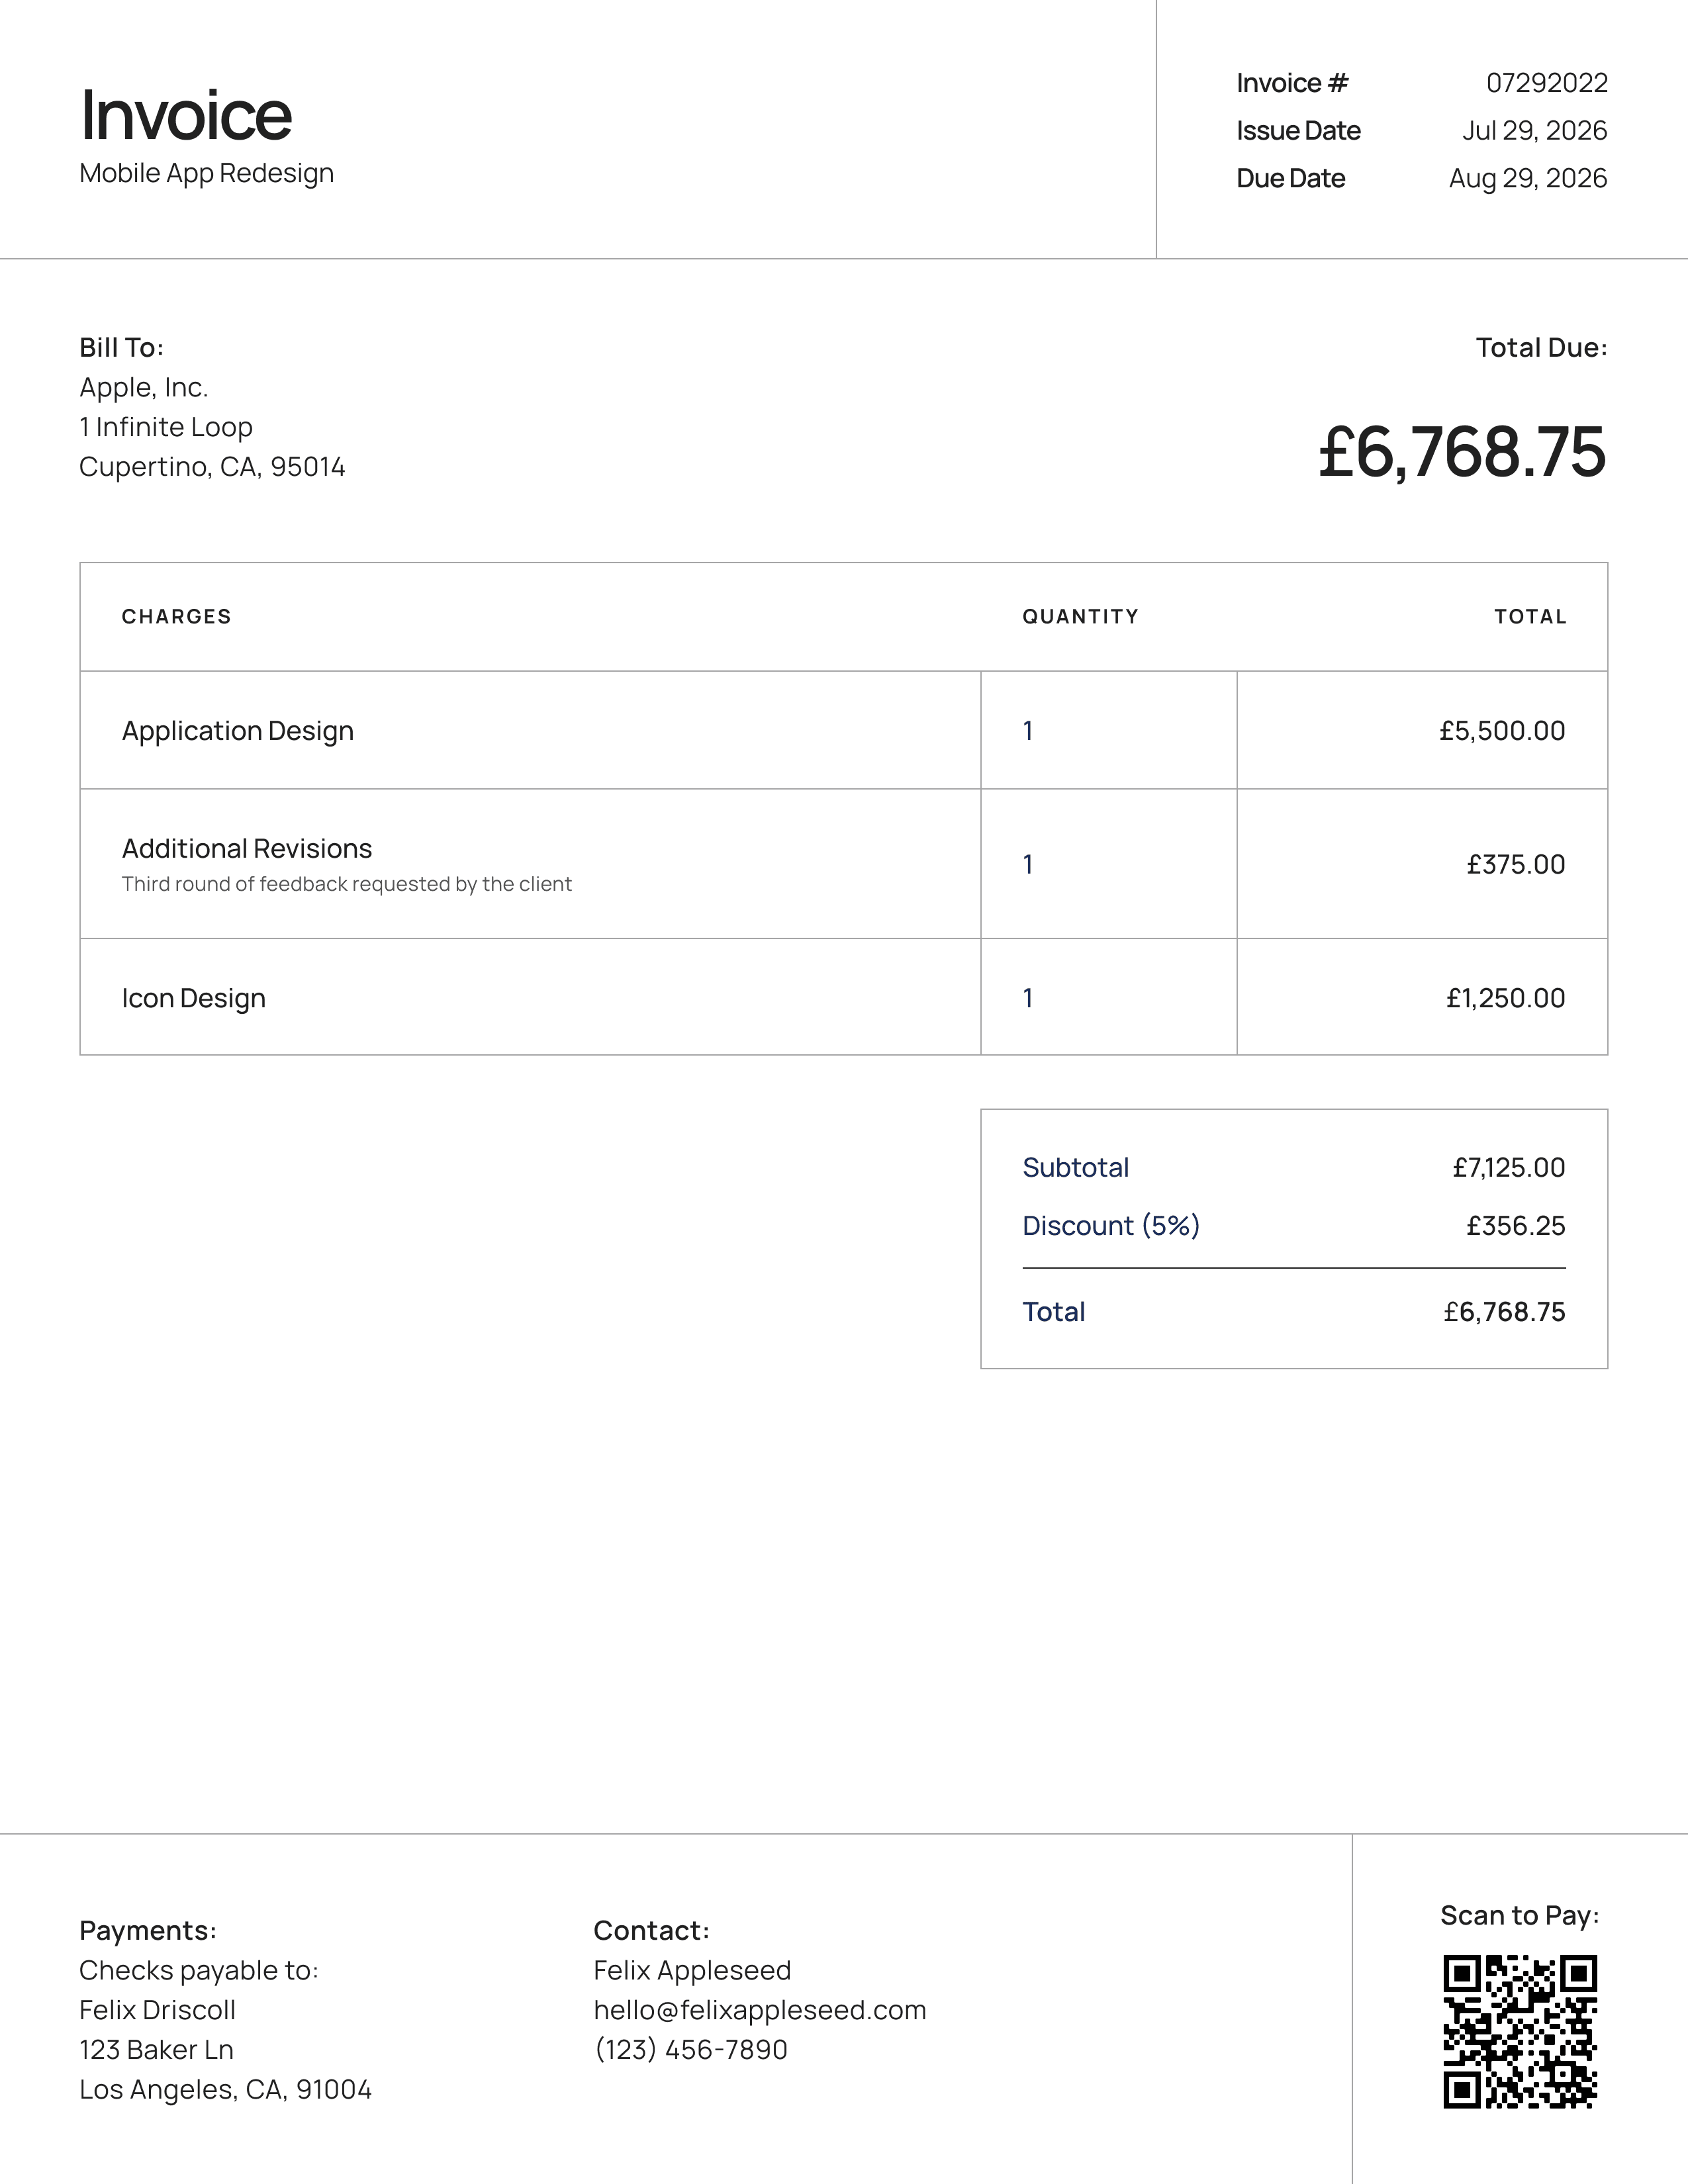The width and height of the screenshot is (1688, 2184).
Task: Select the Mobile App Redesign subtitle
Action: point(206,173)
